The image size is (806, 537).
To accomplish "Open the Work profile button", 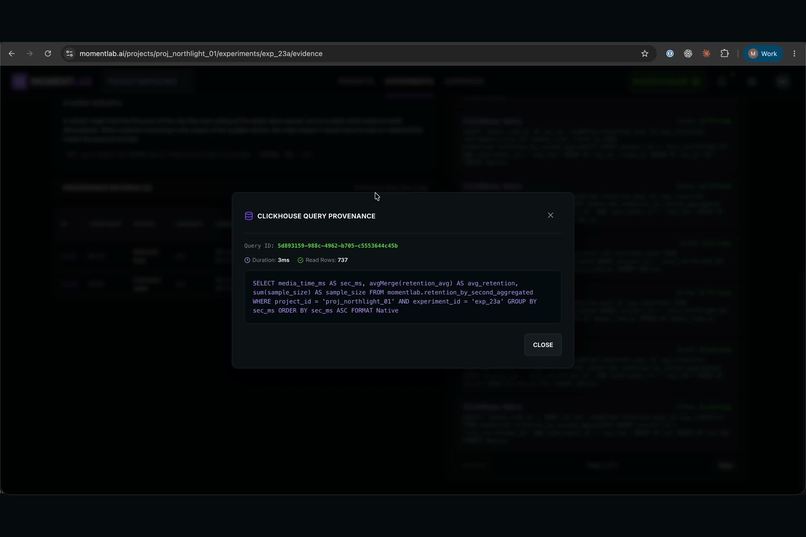I will (x=763, y=53).
